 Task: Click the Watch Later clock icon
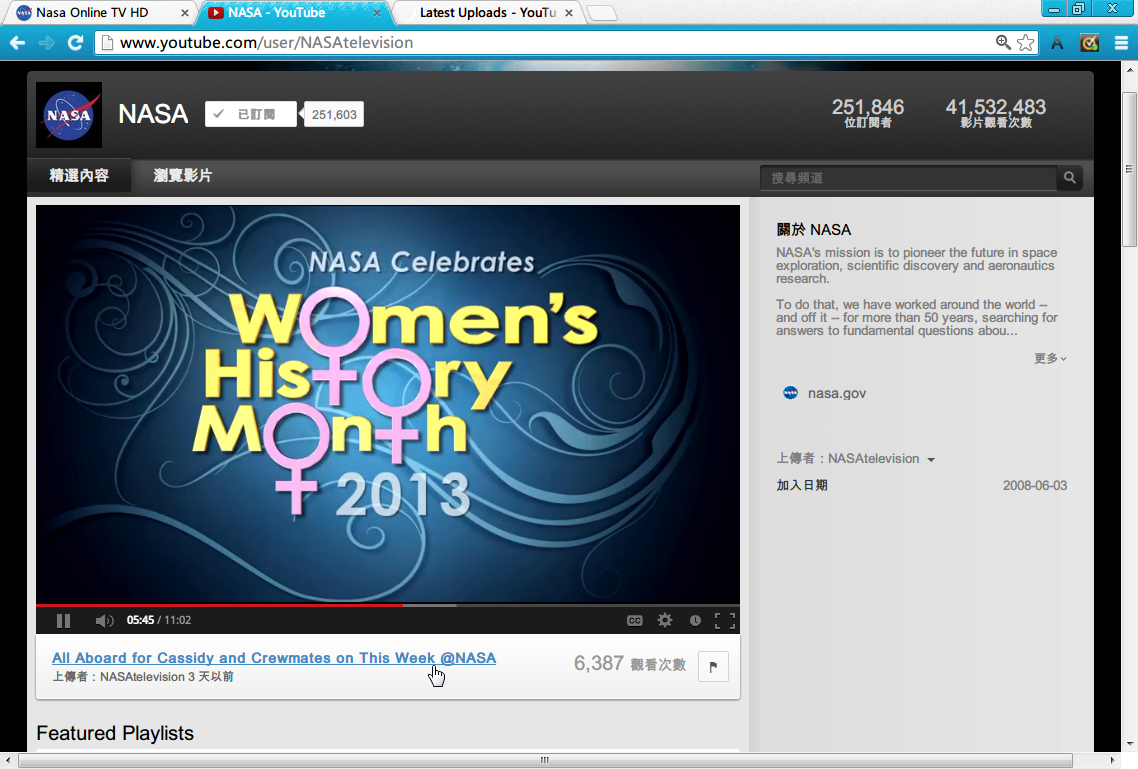tap(695, 620)
